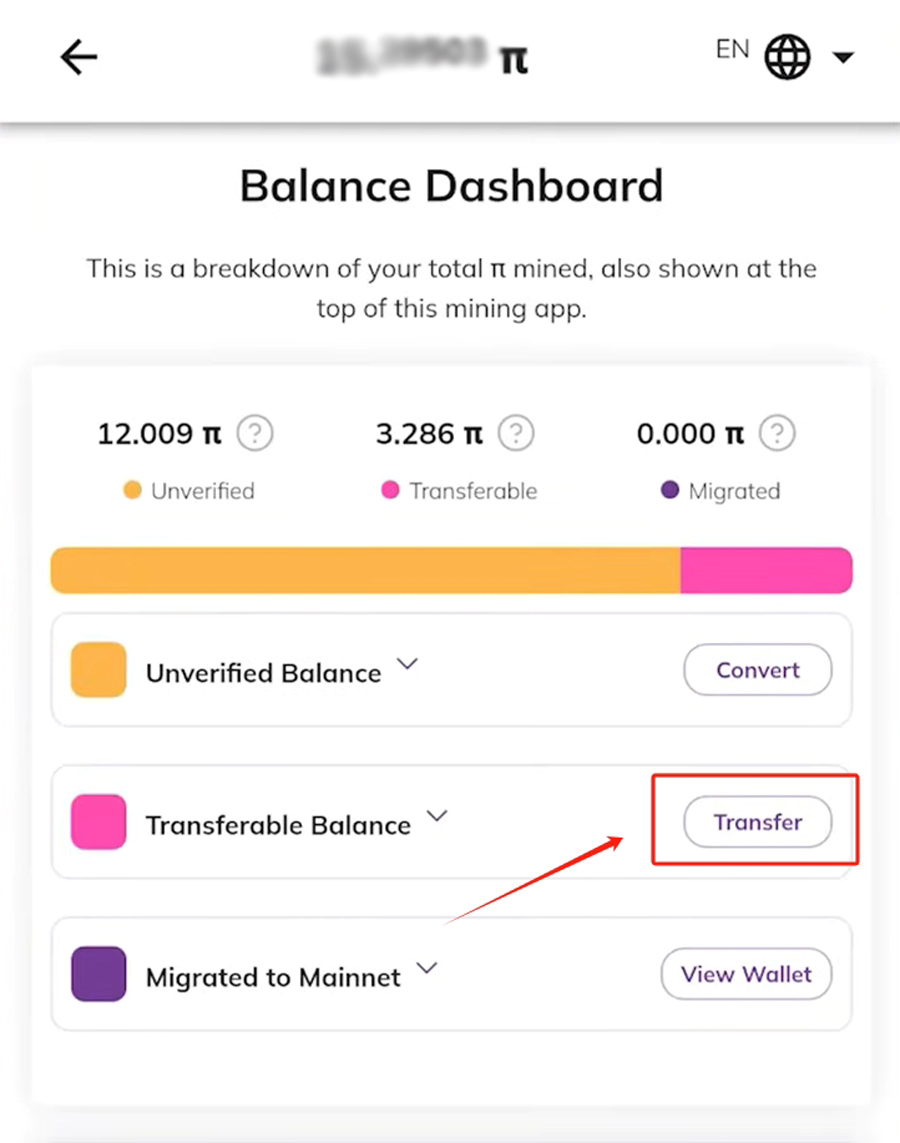Click help icon next to 12.009 π
This screenshot has height=1143, width=900.
(x=256, y=434)
